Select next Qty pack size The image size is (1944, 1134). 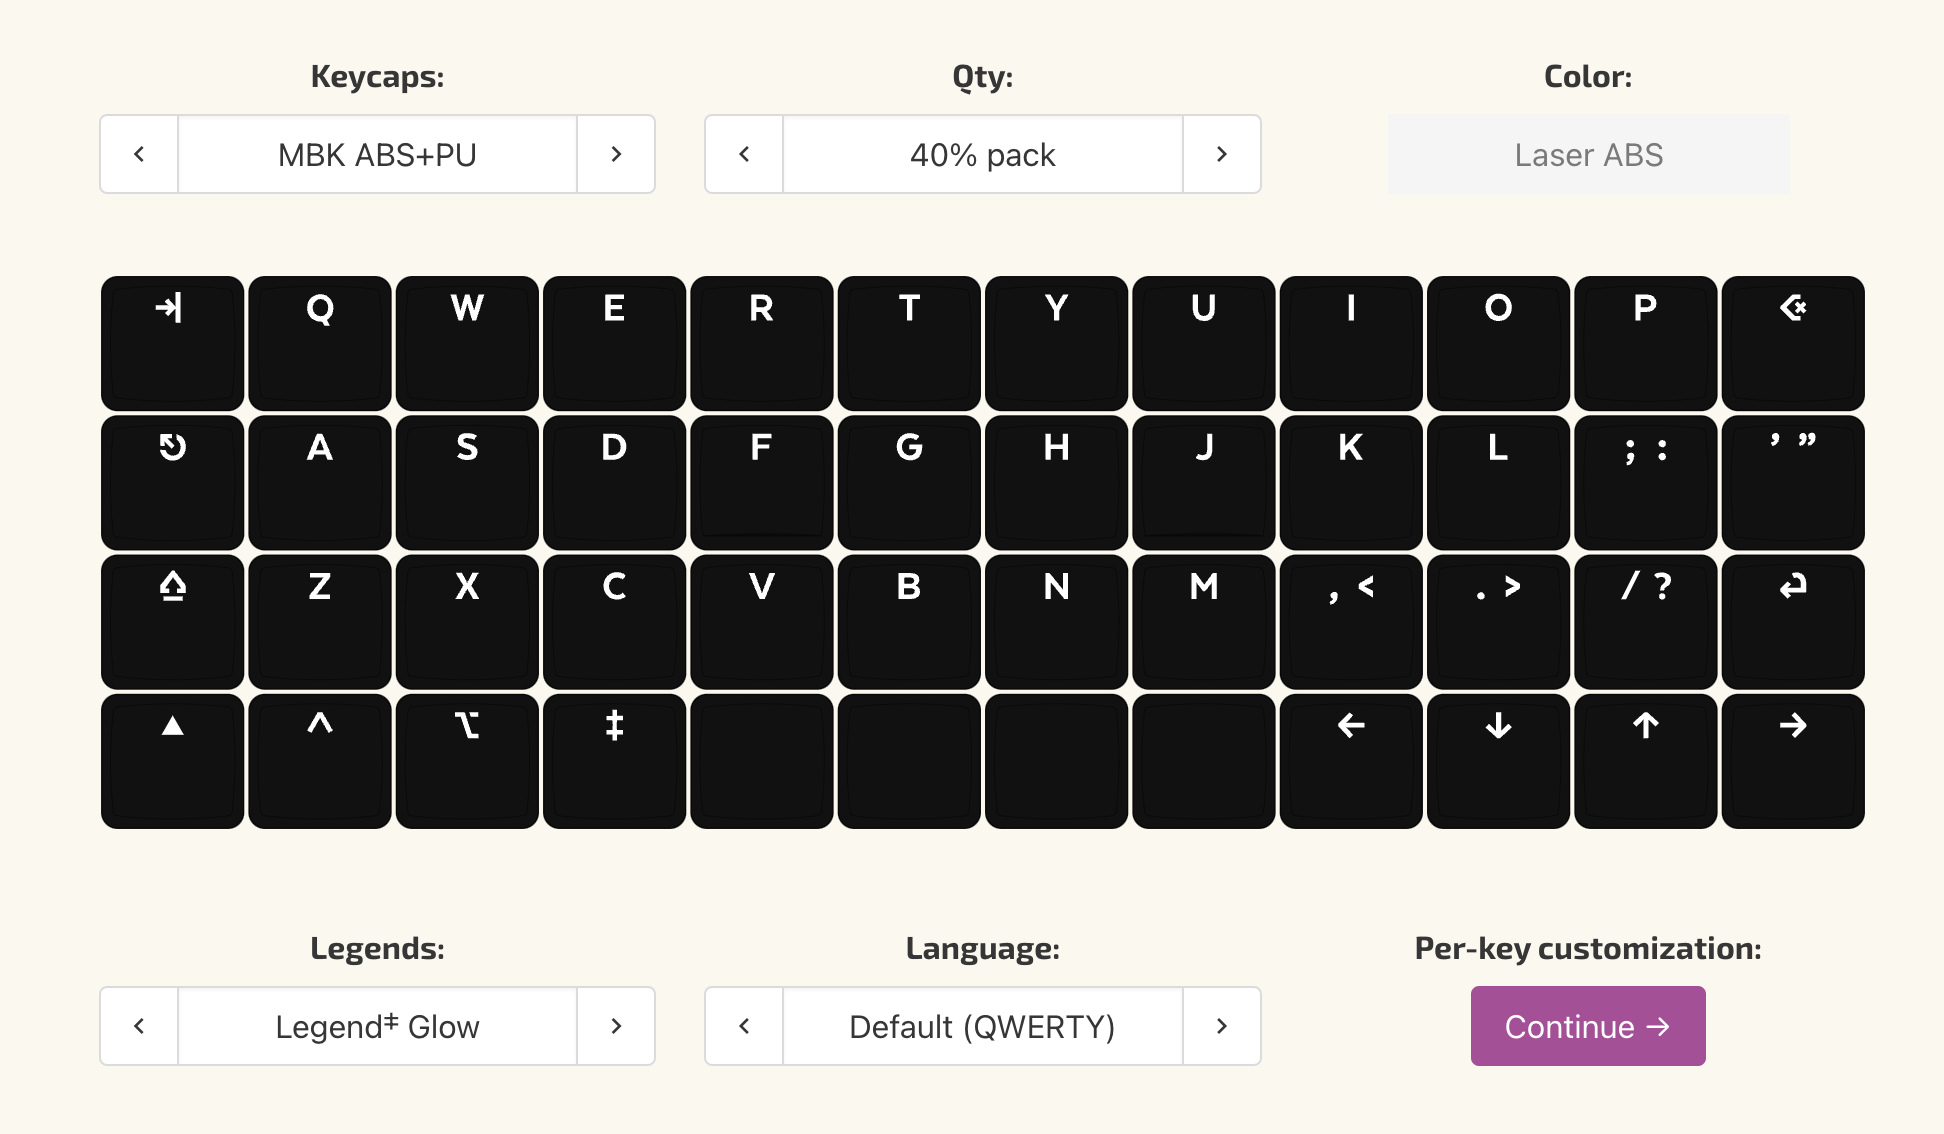pos(1221,154)
